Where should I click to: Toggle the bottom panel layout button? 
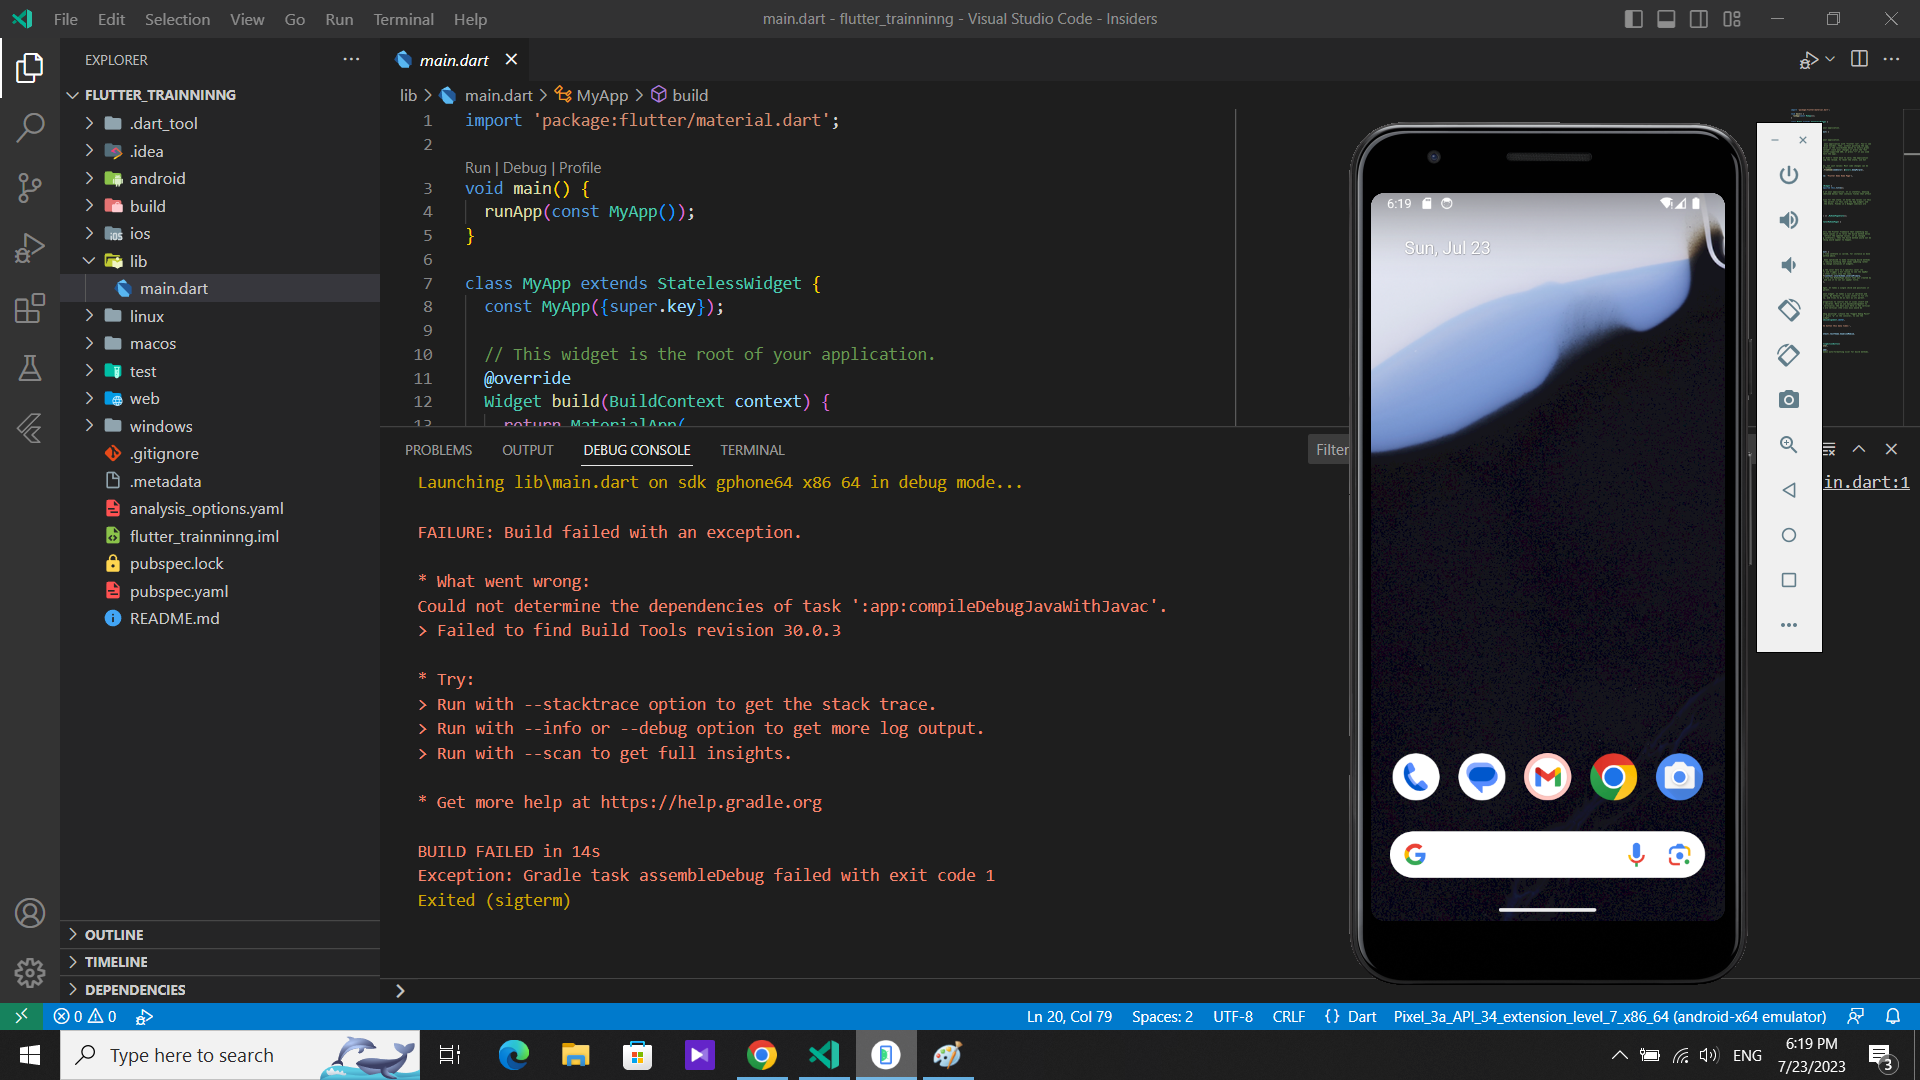1666,19
